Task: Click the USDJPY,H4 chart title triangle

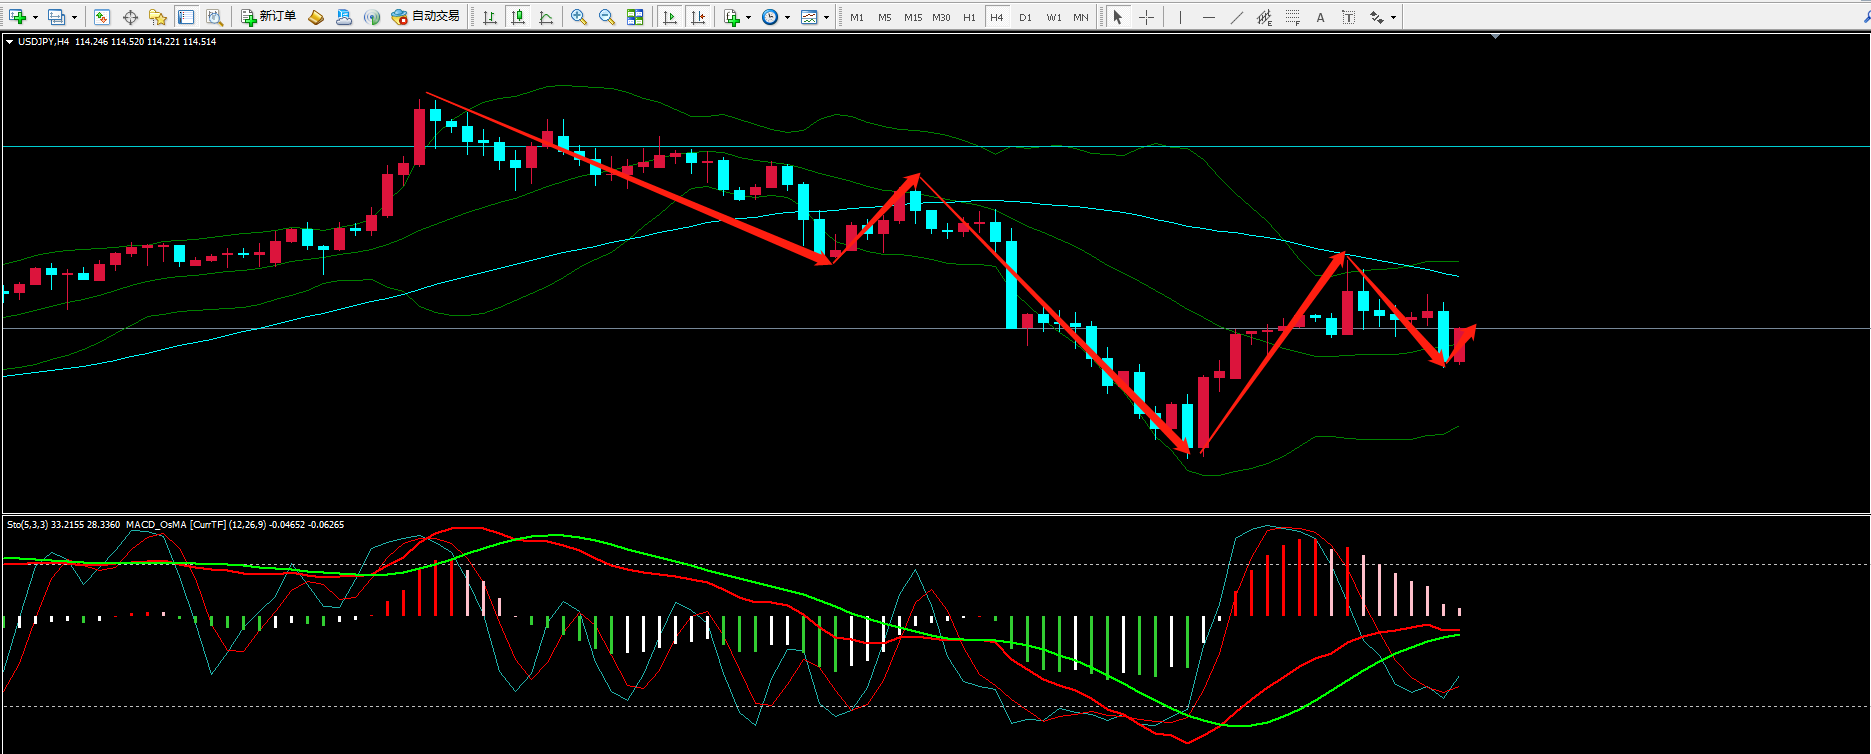Action: click(10, 42)
